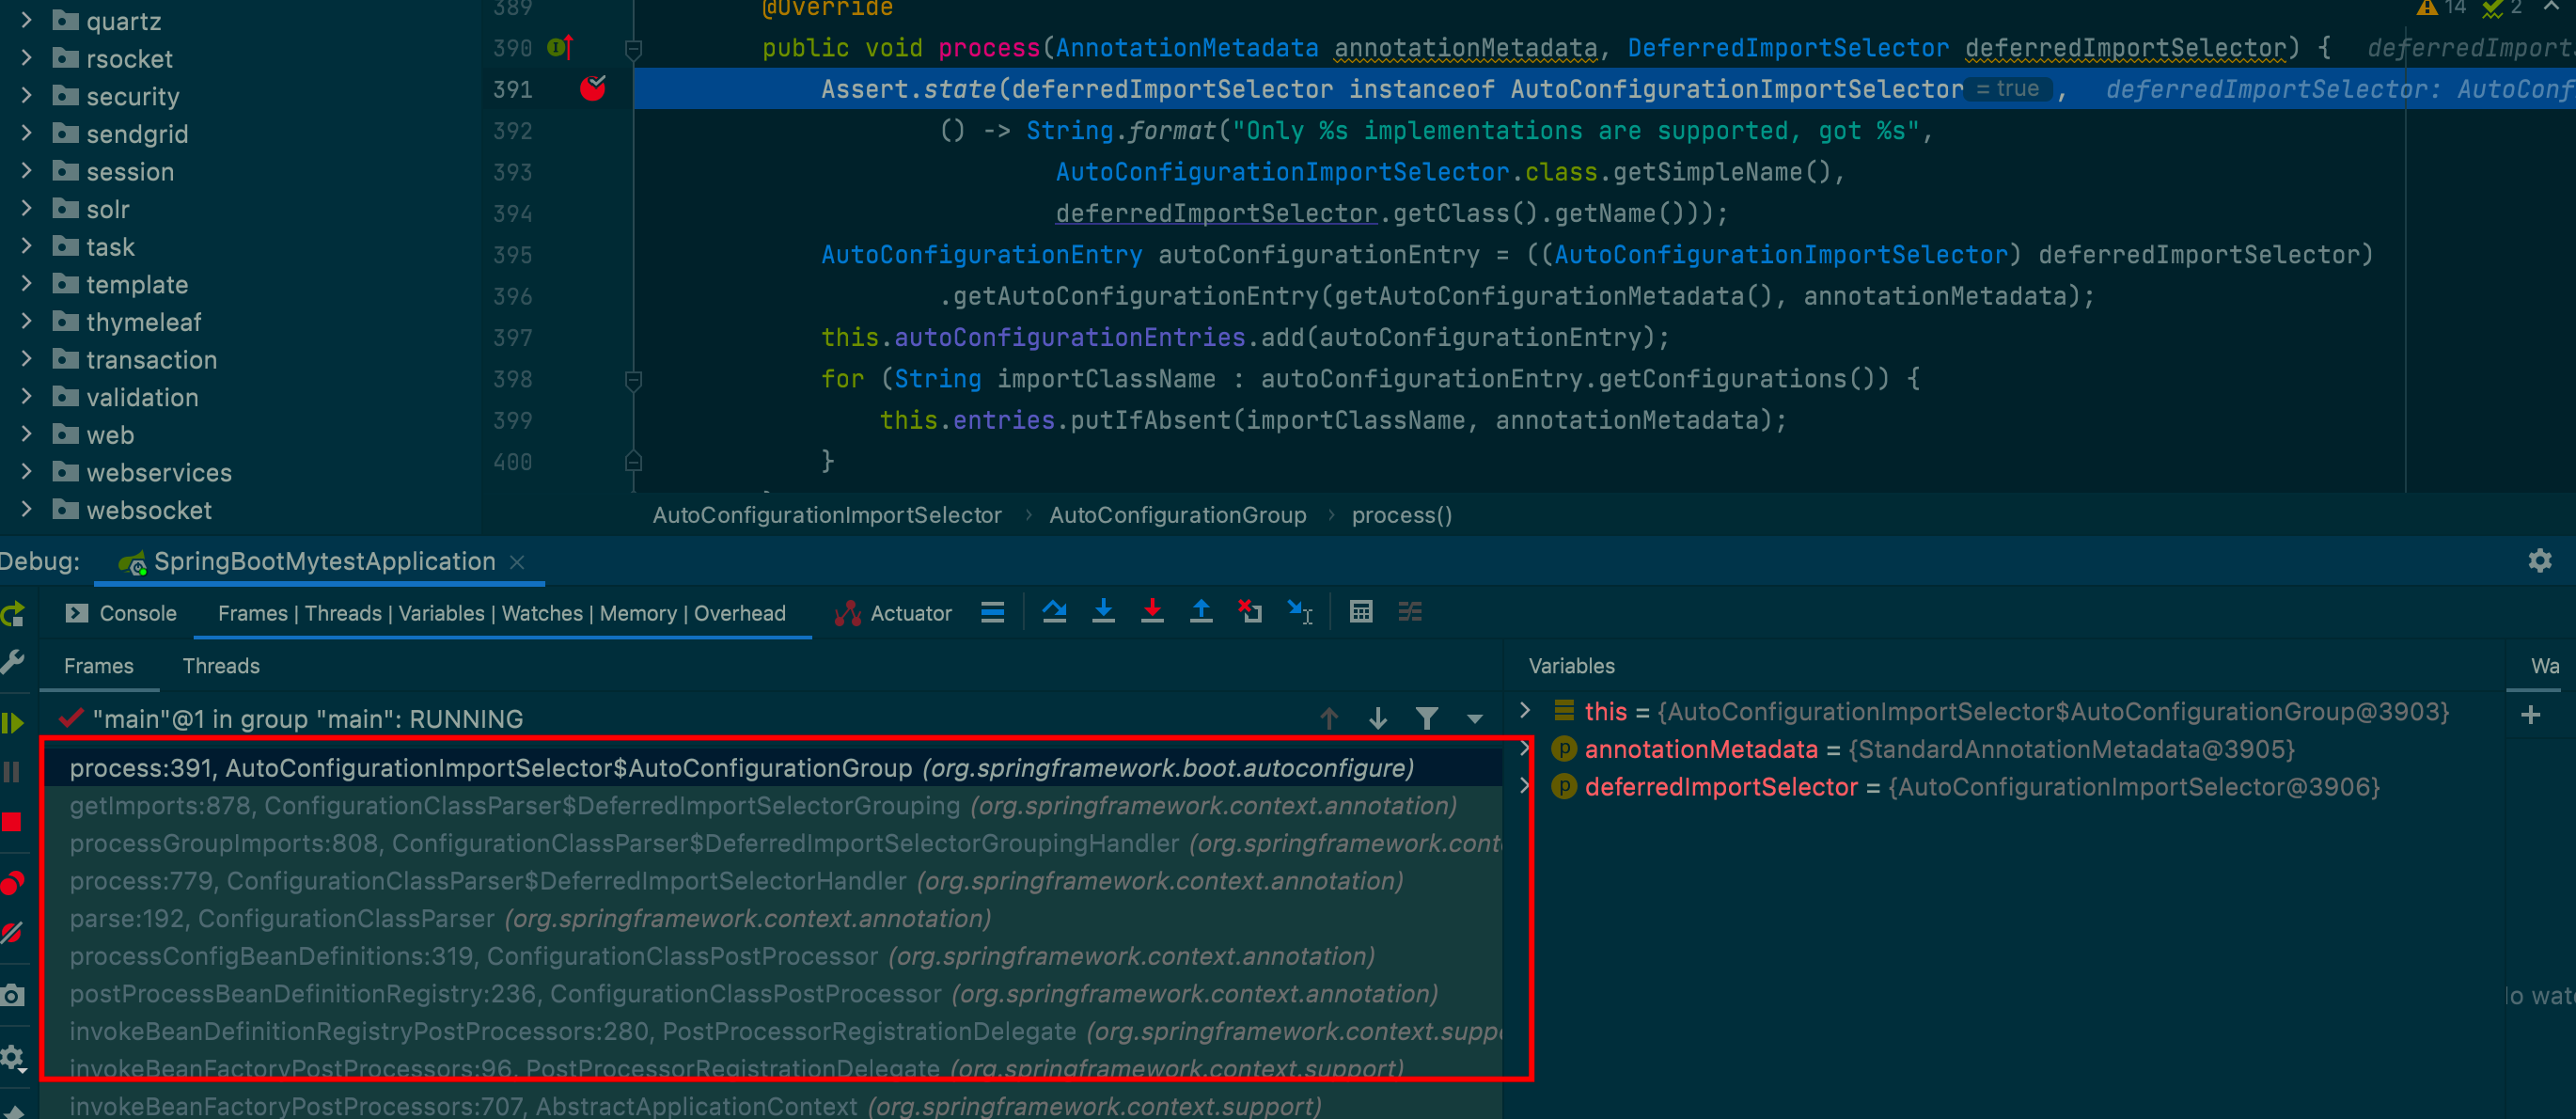Click the Force Step Into red arrow
This screenshot has height=1119, width=2576.
click(1152, 612)
